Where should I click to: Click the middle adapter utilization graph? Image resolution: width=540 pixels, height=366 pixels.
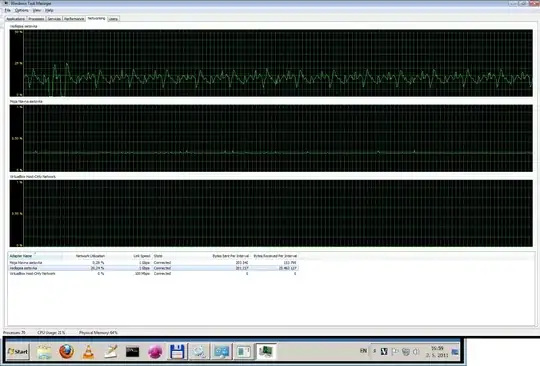point(271,138)
